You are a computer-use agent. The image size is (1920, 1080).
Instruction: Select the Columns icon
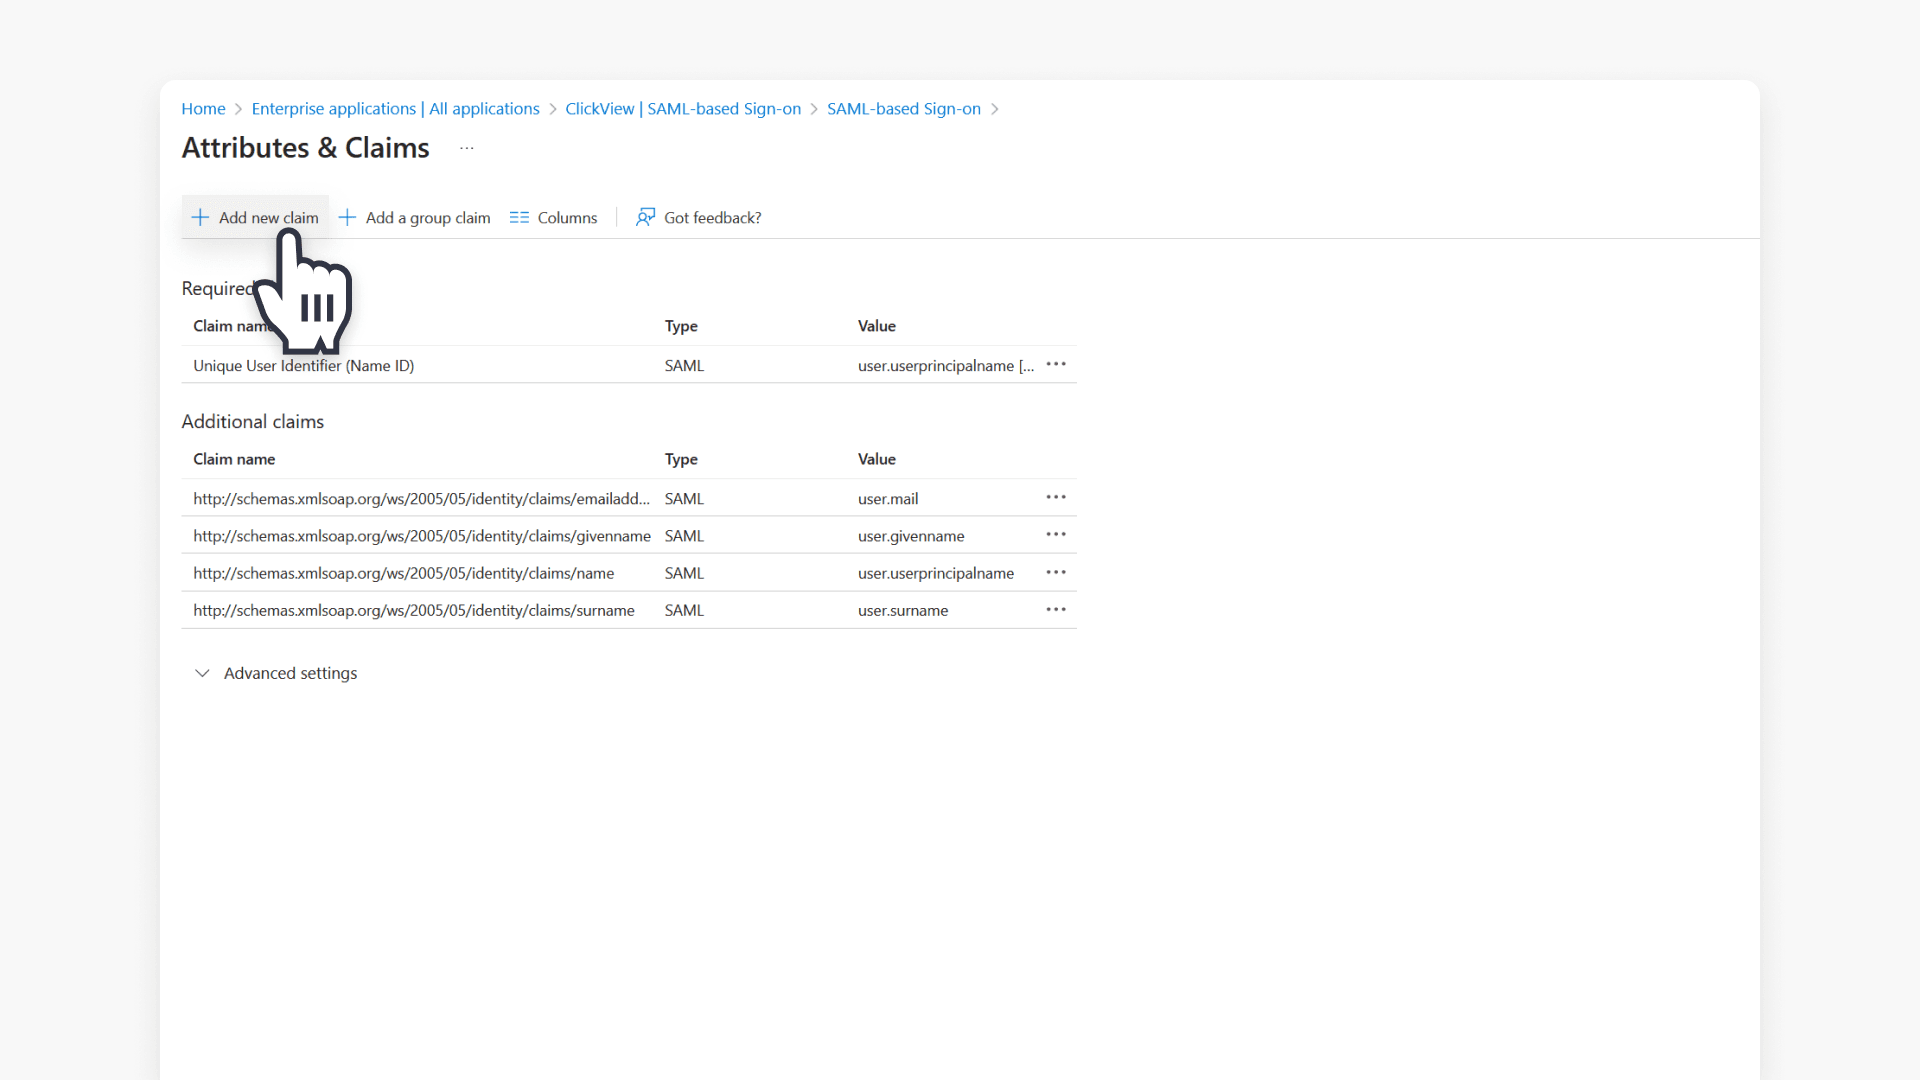coord(519,217)
